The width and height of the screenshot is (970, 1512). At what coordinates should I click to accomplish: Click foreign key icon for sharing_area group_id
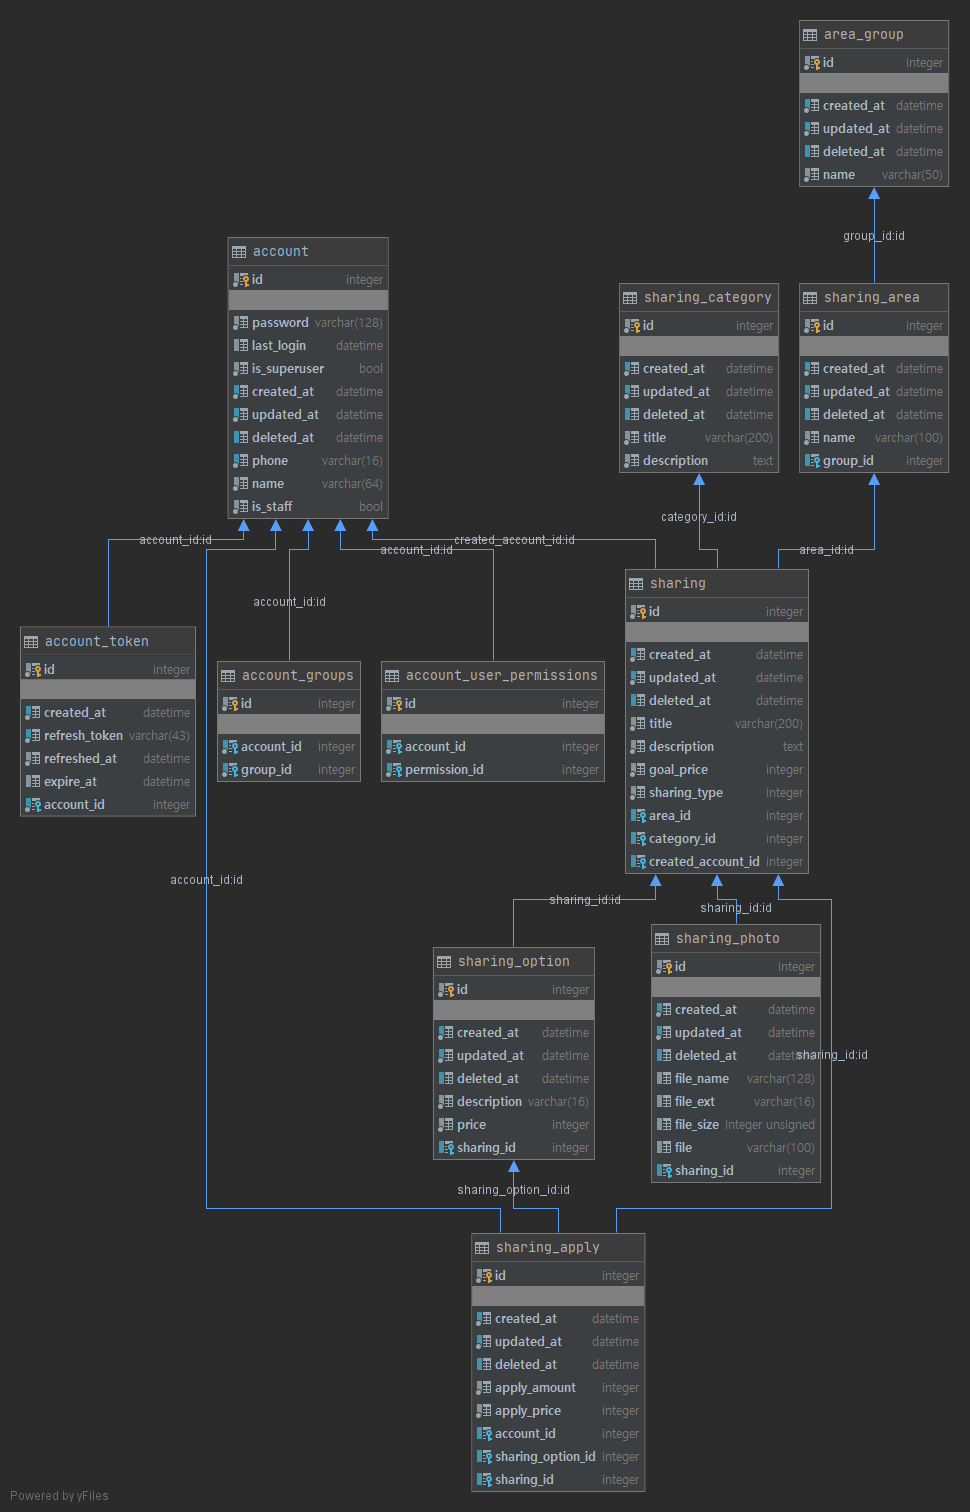(x=812, y=461)
